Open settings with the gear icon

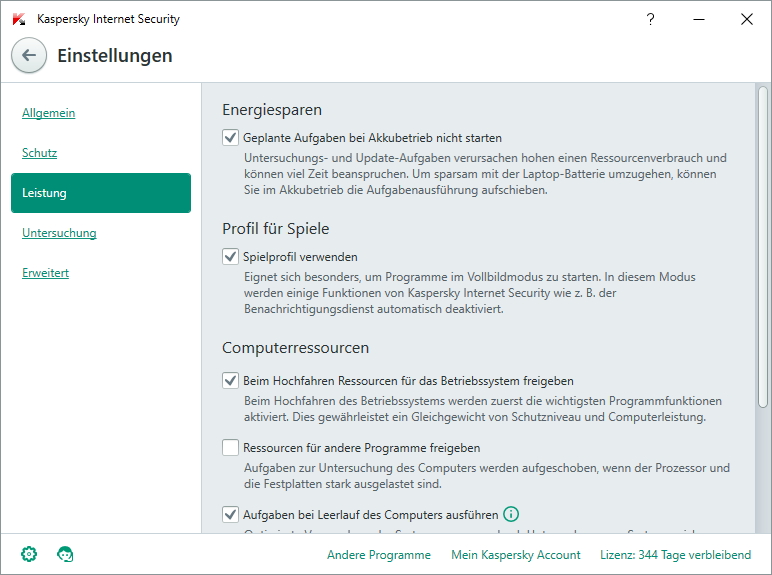coord(29,554)
